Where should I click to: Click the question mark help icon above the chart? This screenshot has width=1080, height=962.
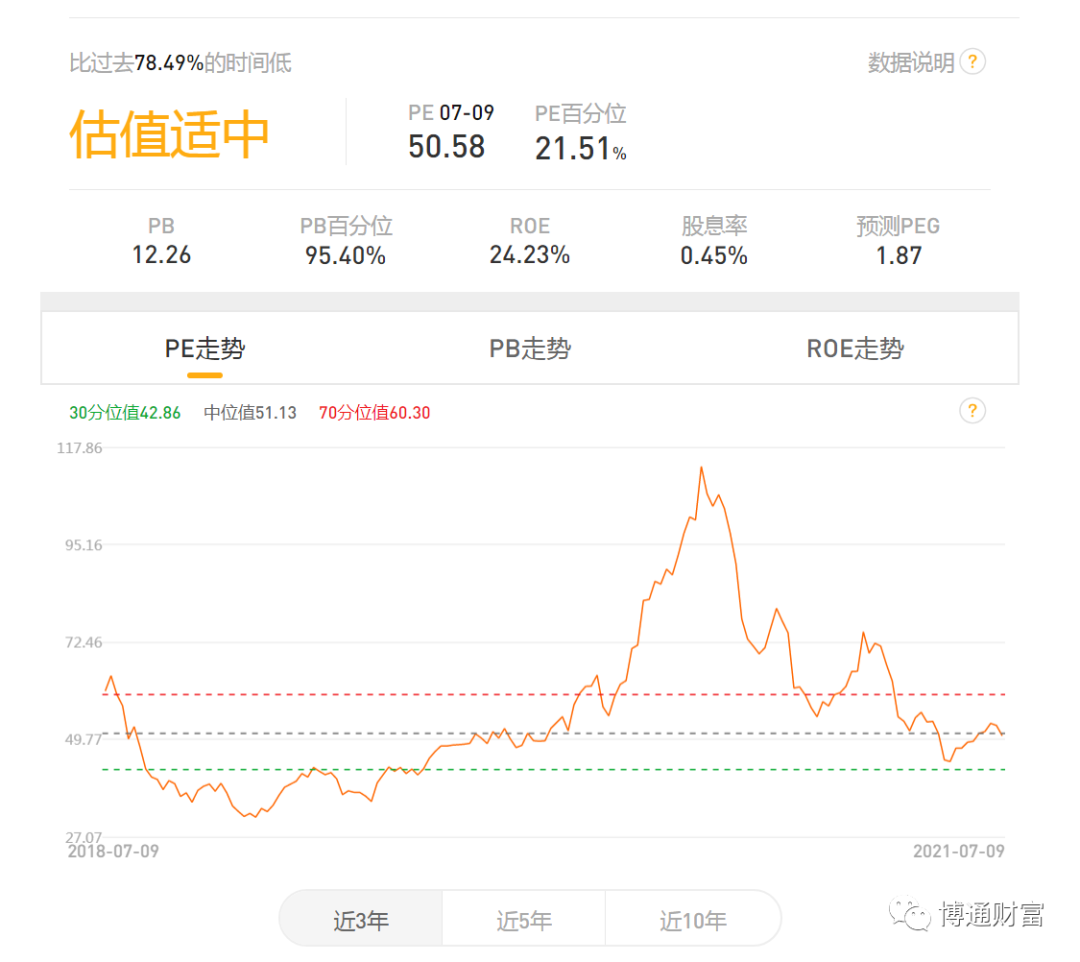click(x=972, y=411)
